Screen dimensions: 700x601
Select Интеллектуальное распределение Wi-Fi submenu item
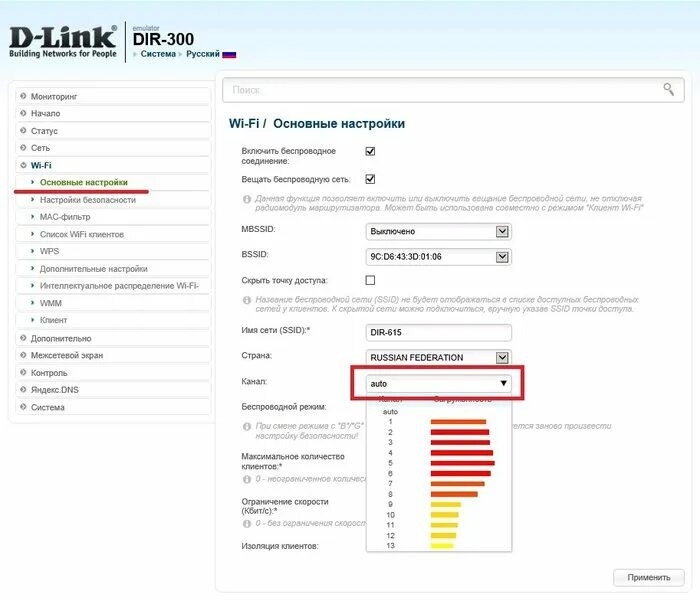click(112, 286)
